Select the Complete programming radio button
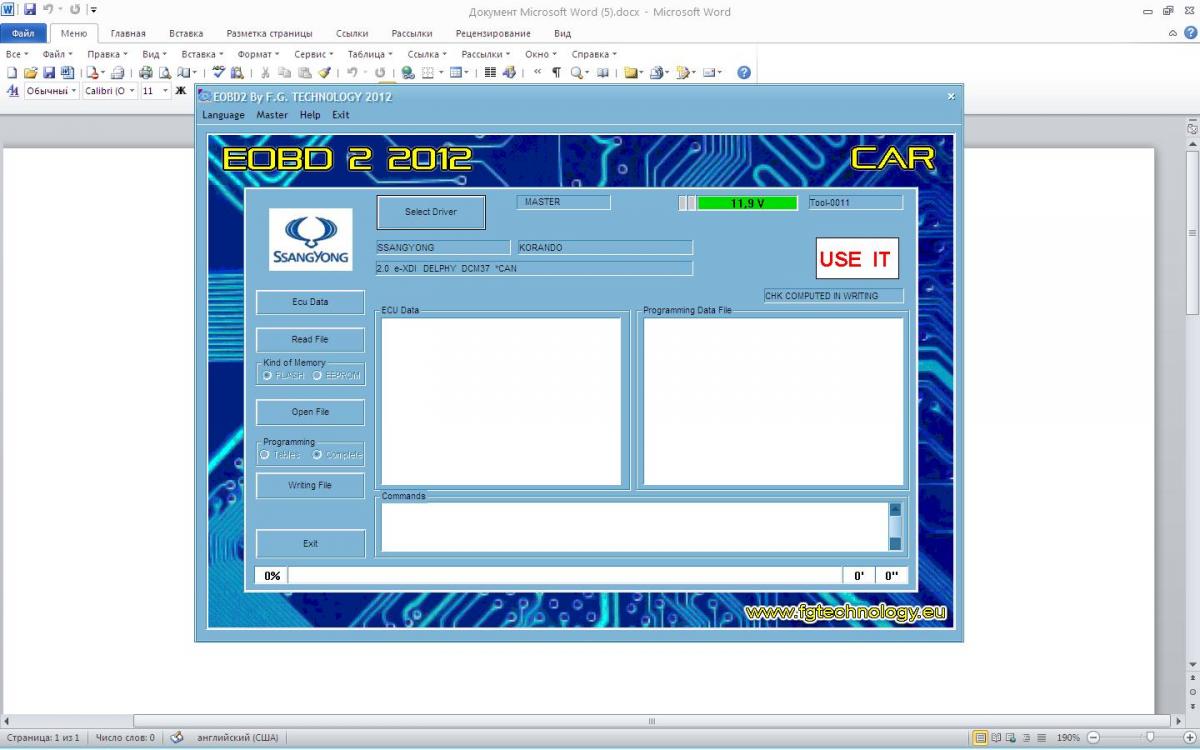Screen dimensions: 1200x750 point(317,455)
